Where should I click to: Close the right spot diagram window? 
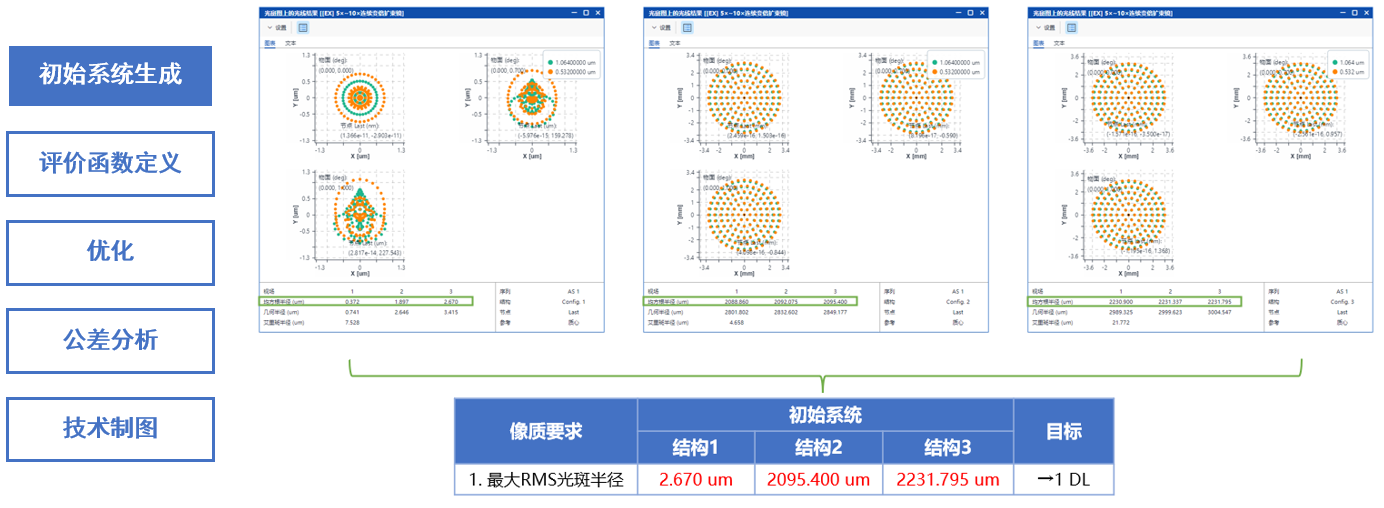coord(1367,13)
